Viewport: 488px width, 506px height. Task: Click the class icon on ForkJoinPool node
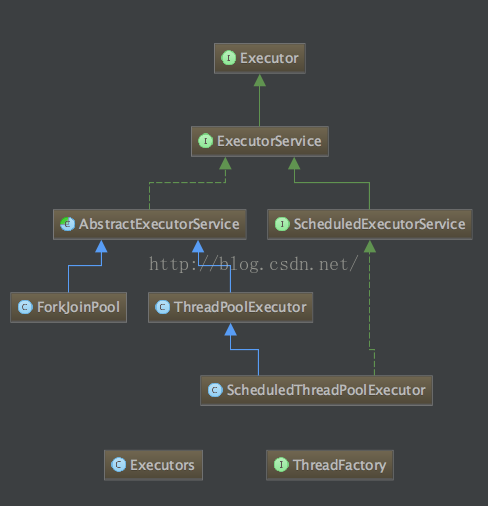pos(25,307)
